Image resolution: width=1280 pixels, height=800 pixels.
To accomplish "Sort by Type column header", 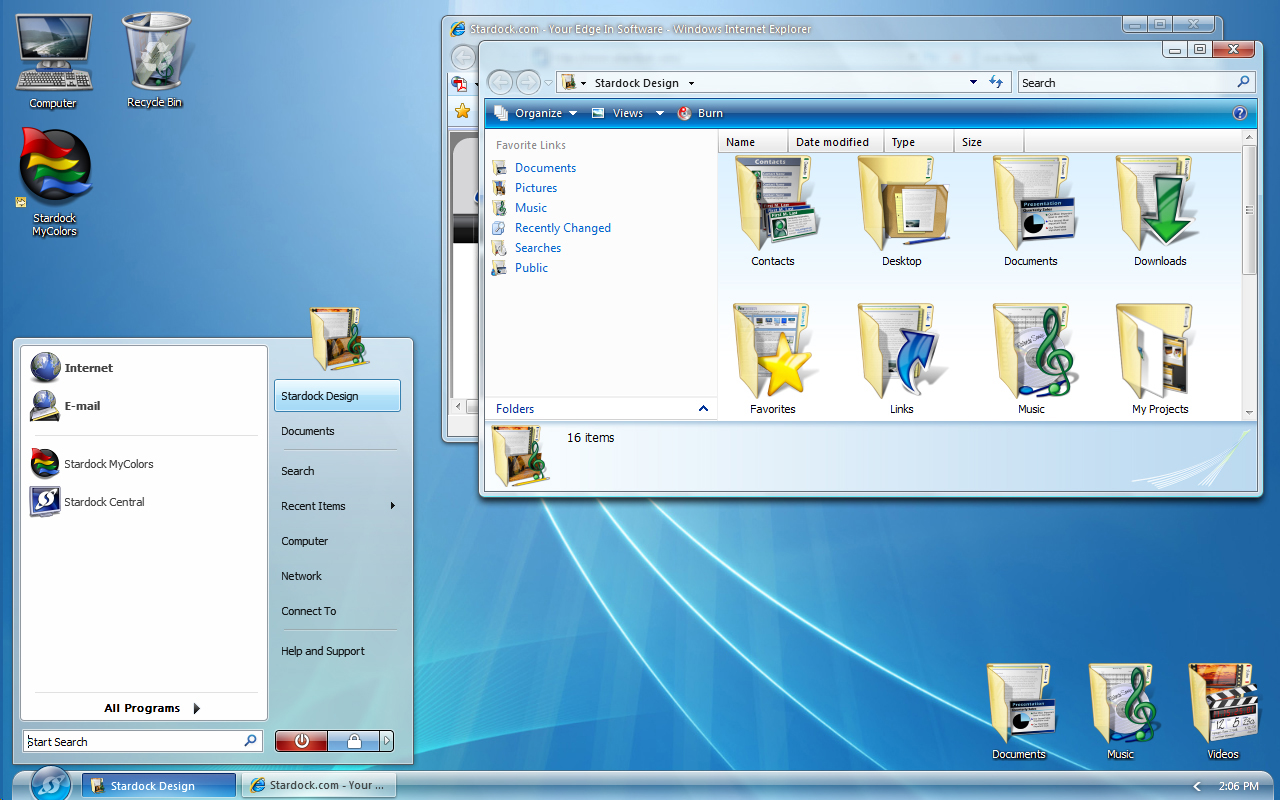I will [x=919, y=142].
